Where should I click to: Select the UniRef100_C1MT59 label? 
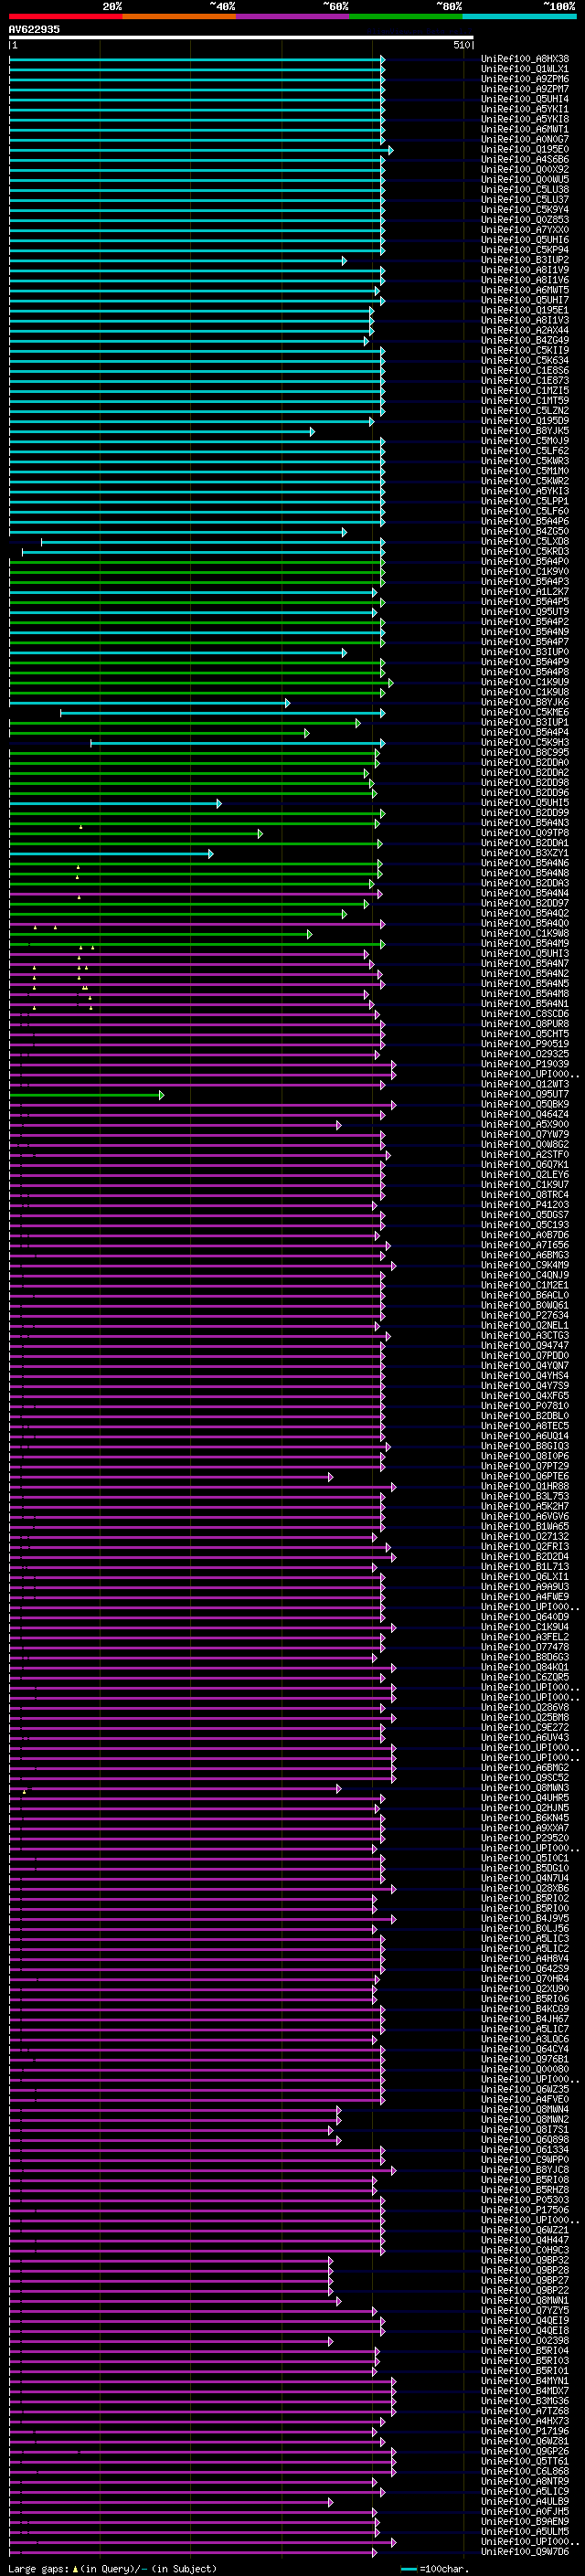coord(525,401)
